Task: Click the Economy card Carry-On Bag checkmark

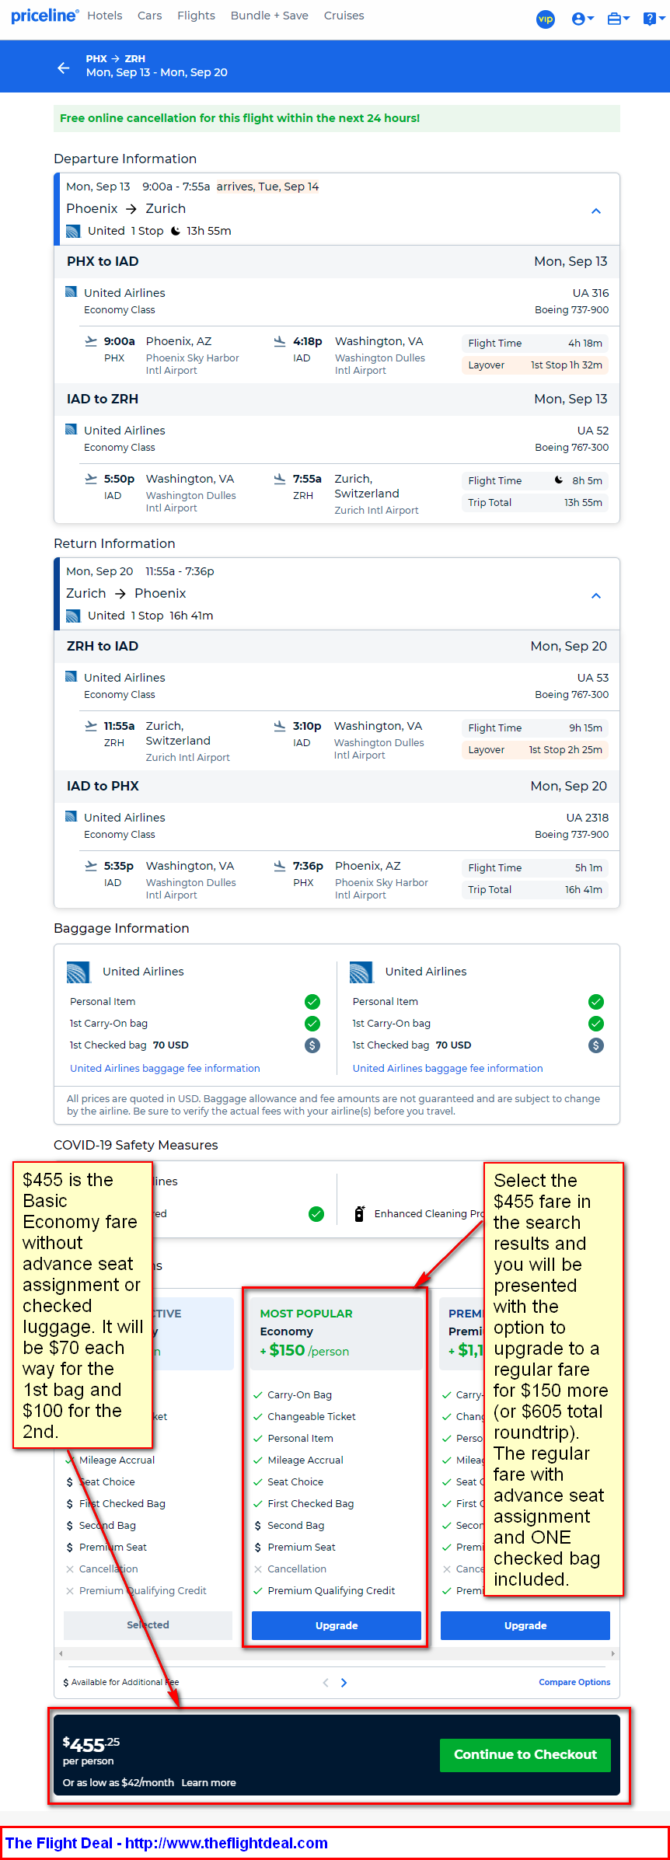Action: coord(258,1395)
